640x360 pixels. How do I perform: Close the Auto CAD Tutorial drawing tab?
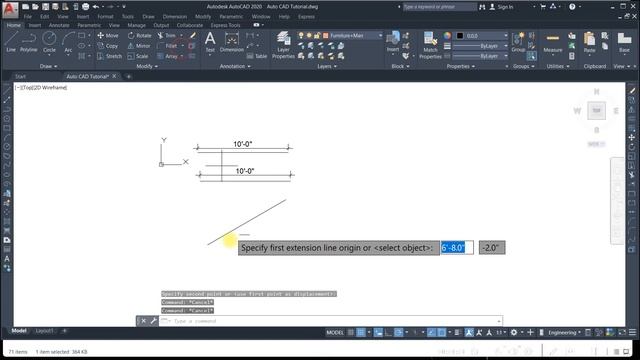[114, 76]
